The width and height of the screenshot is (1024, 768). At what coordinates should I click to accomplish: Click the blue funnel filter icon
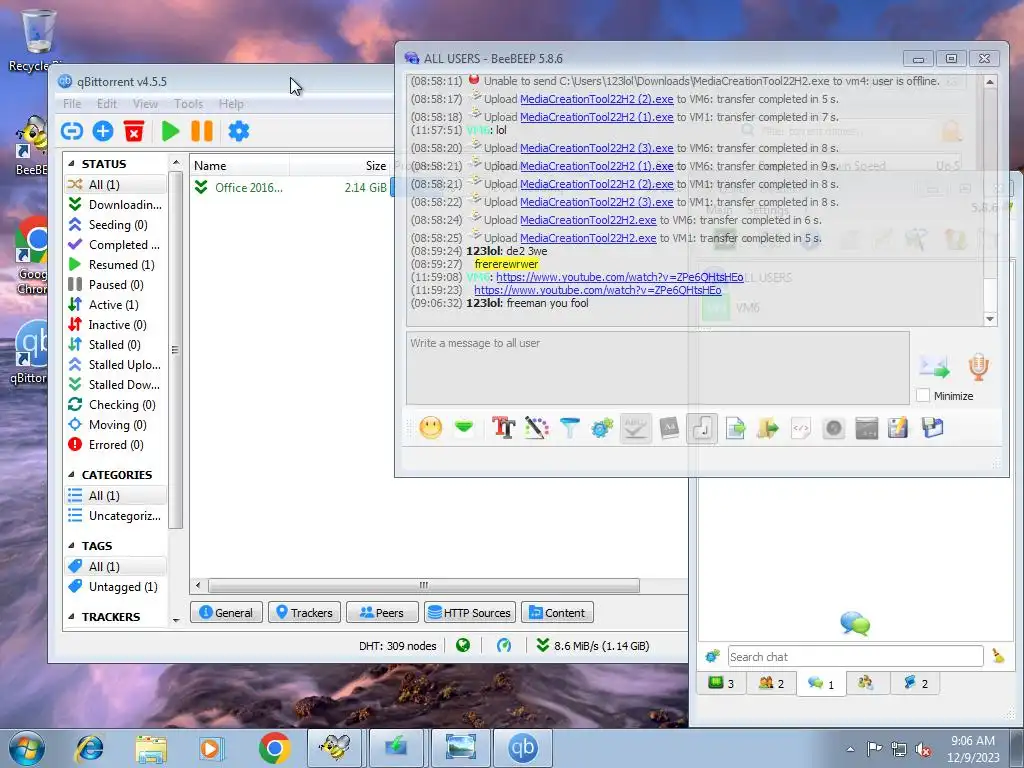(x=569, y=428)
